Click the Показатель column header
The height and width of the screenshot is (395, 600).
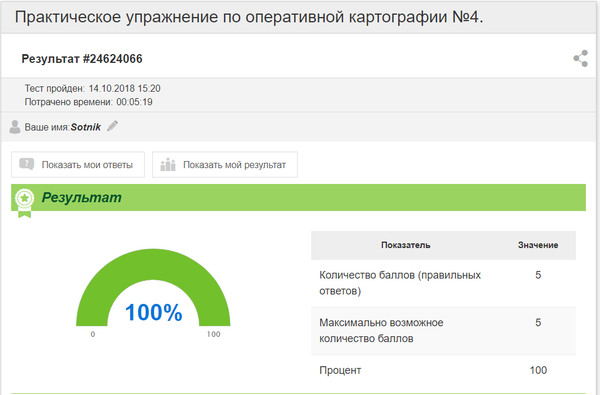[406, 245]
